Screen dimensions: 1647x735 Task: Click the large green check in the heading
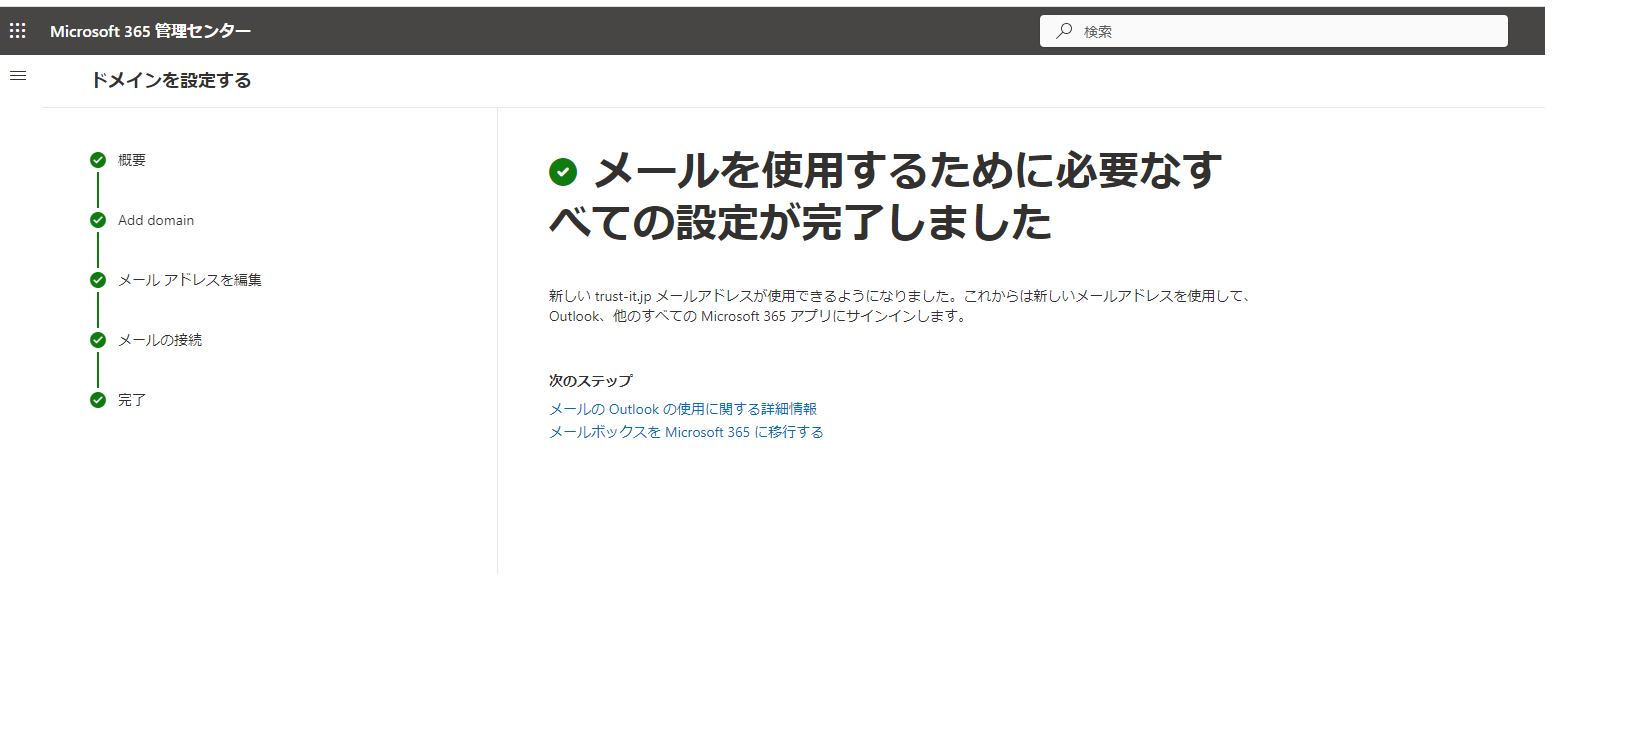563,172
